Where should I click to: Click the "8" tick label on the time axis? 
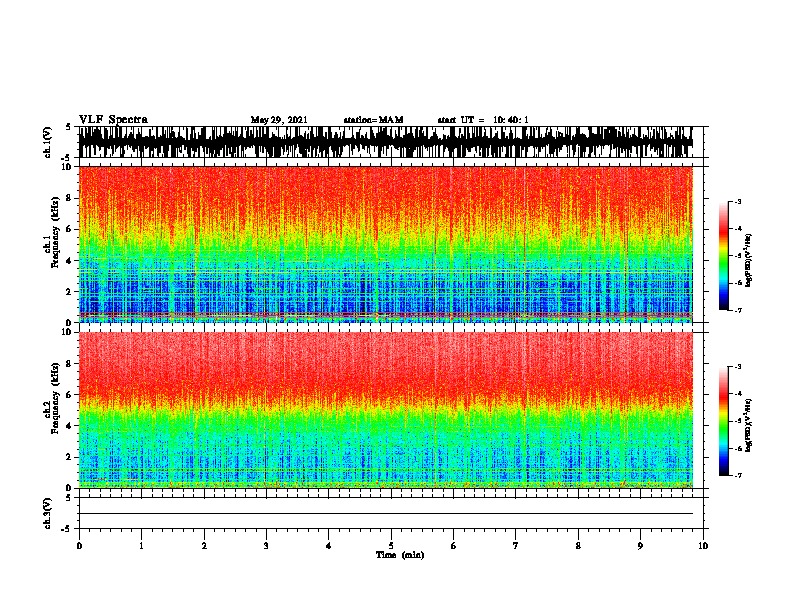tap(578, 546)
